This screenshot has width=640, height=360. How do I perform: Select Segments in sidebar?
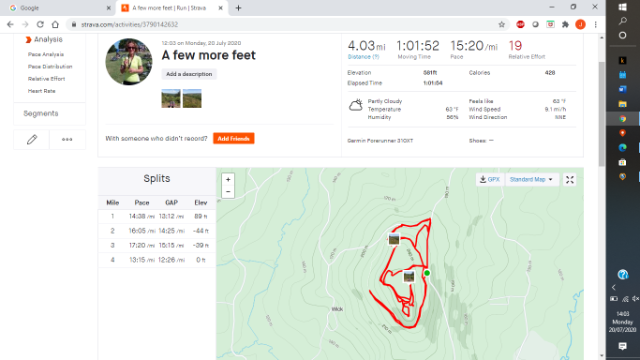(x=41, y=113)
